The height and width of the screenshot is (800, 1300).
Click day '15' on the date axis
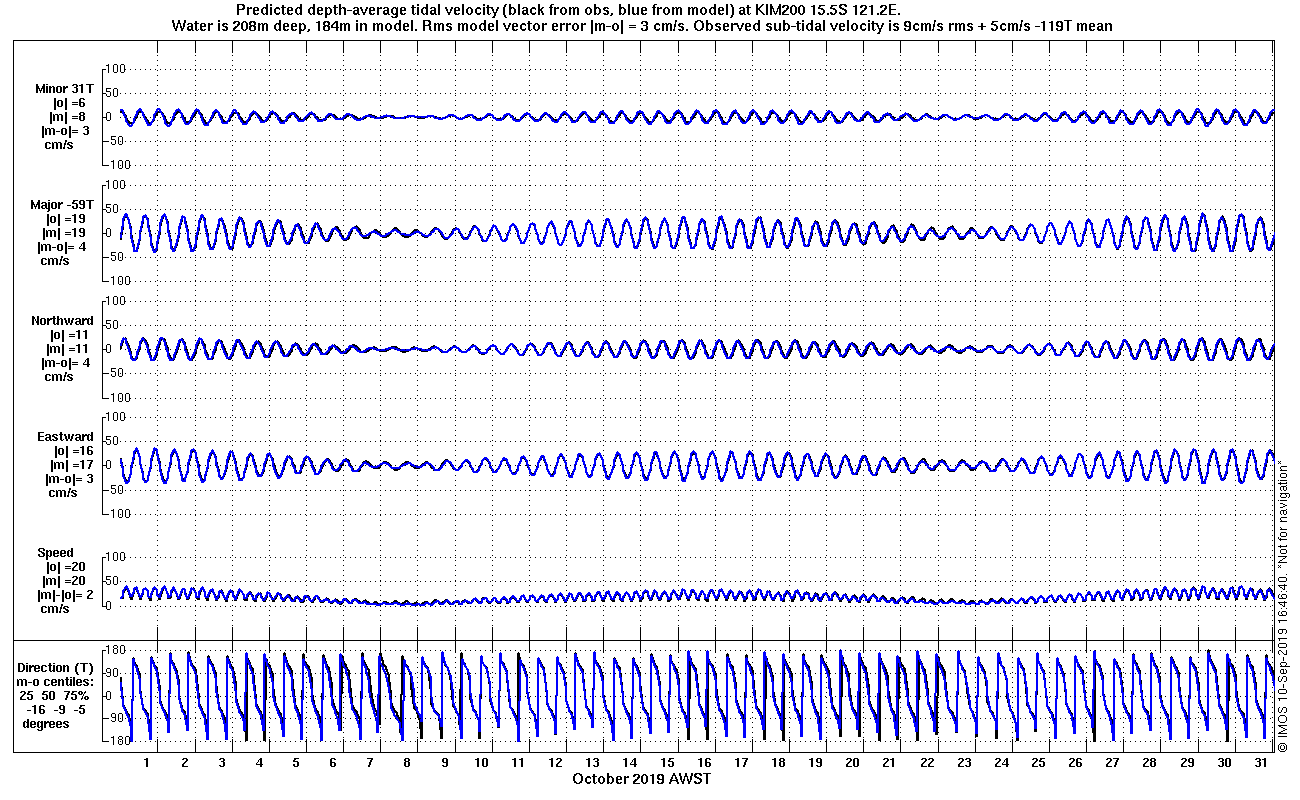[667, 762]
